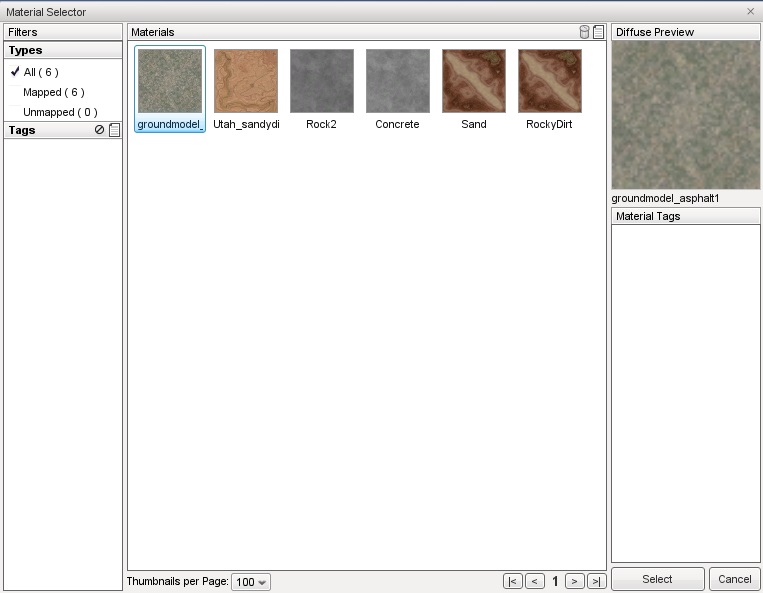Jump to the last page of materials
The height and width of the screenshot is (593, 763).
(x=597, y=581)
